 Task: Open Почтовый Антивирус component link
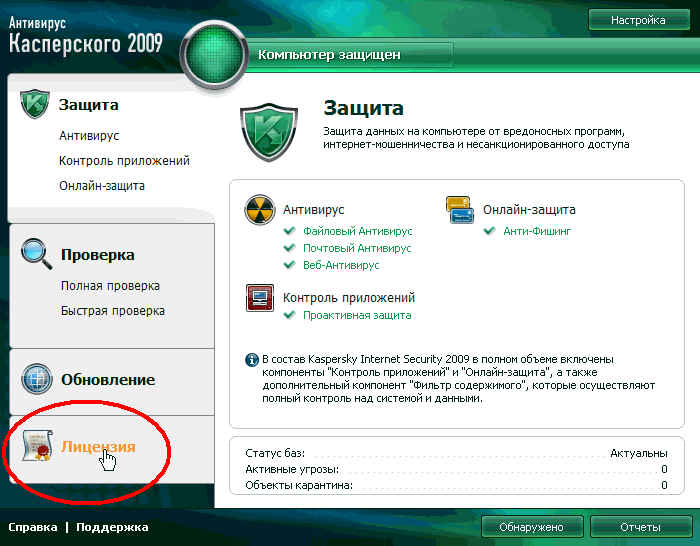357,248
